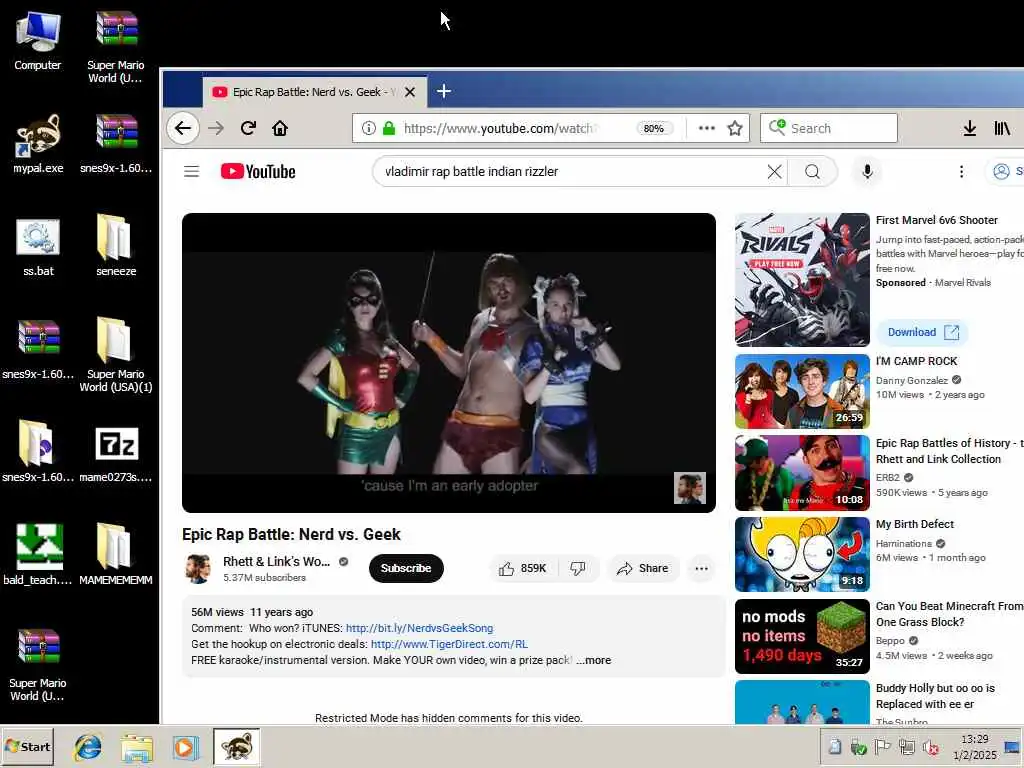Viewport: 1024px width, 768px height.
Task: Open YouTube settings three-dot menu
Action: pyautogui.click(x=961, y=172)
